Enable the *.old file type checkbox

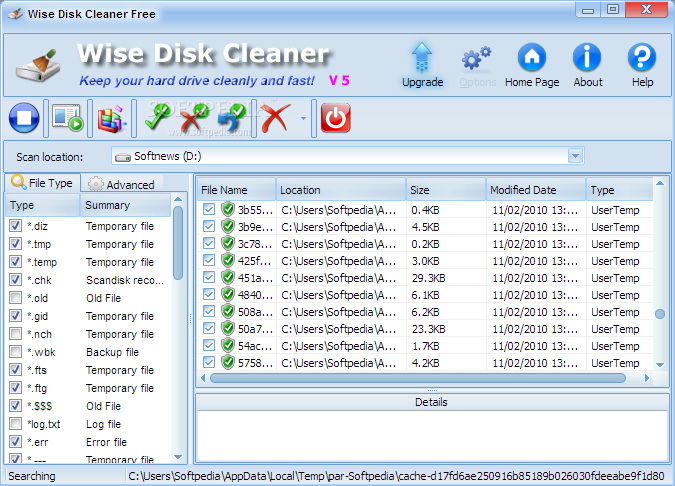pos(15,298)
